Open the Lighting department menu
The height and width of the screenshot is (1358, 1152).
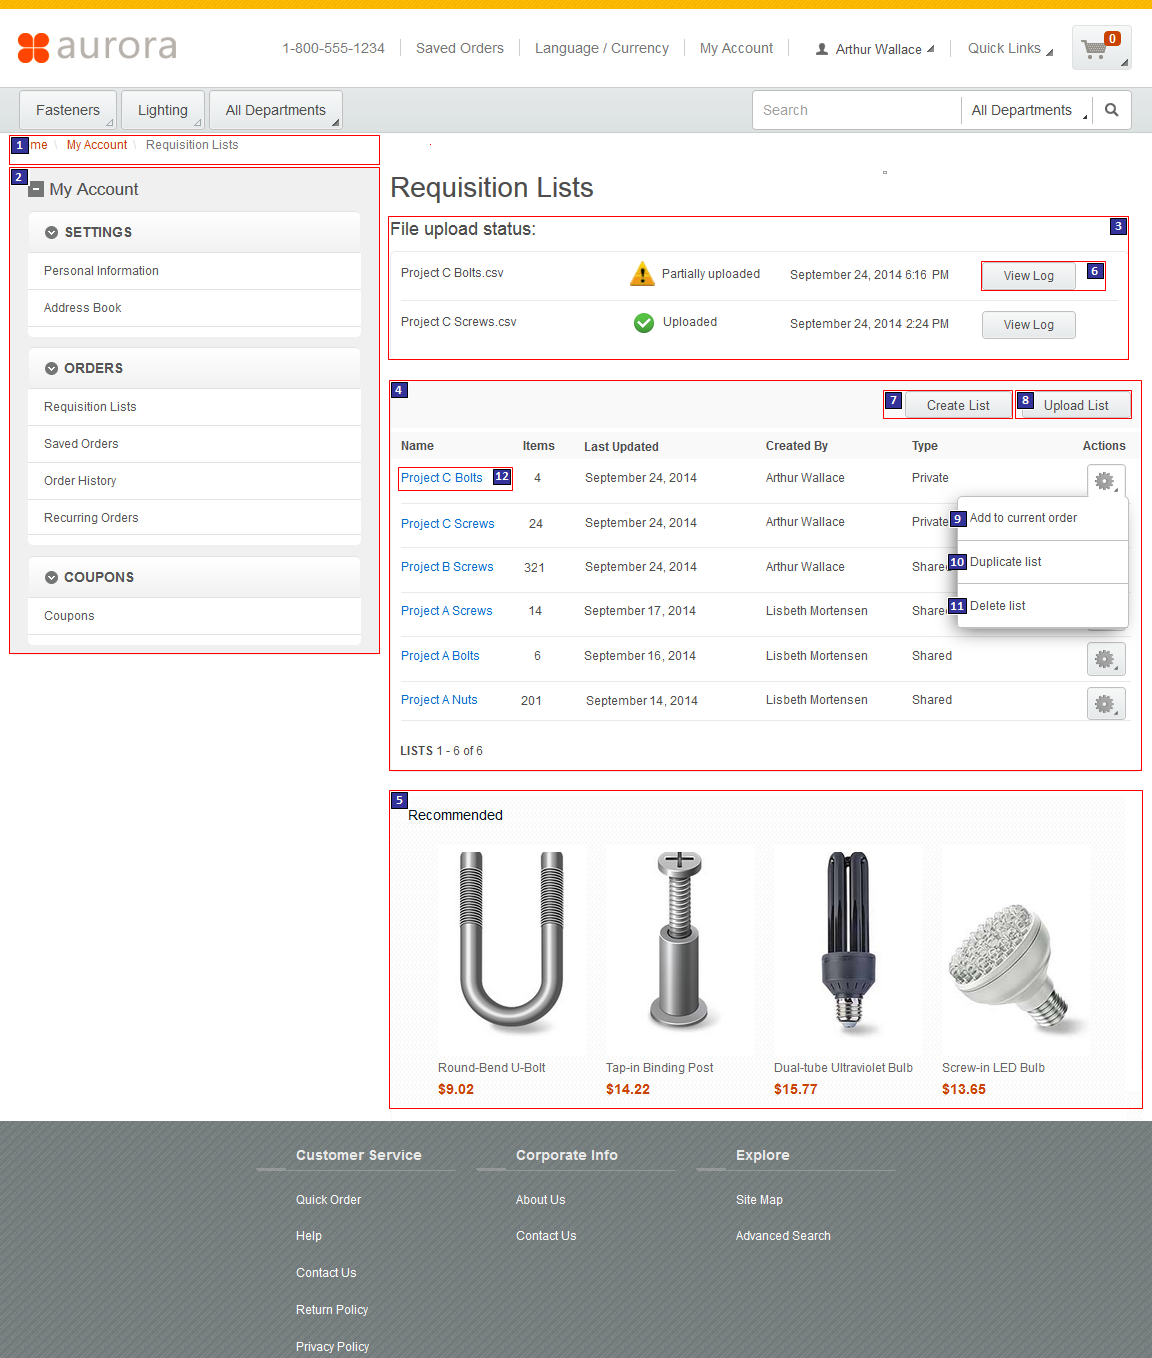coord(162,110)
